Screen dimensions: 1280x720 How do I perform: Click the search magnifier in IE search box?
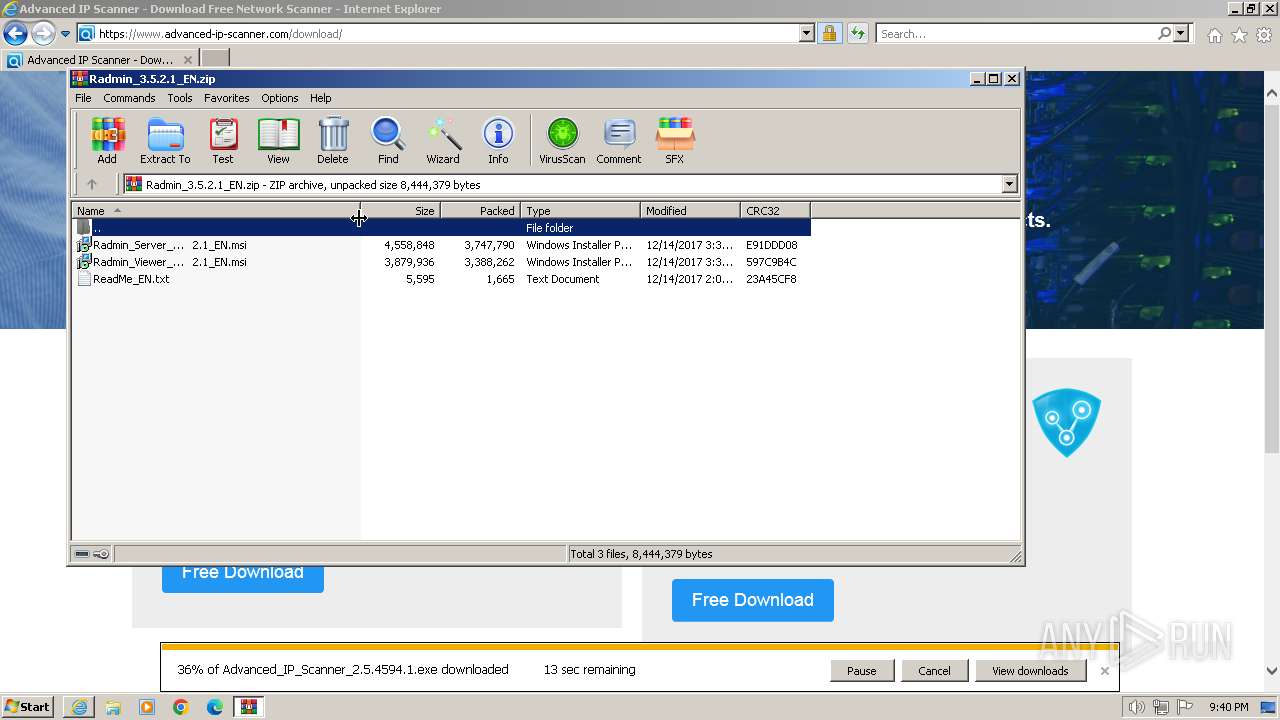1164,33
